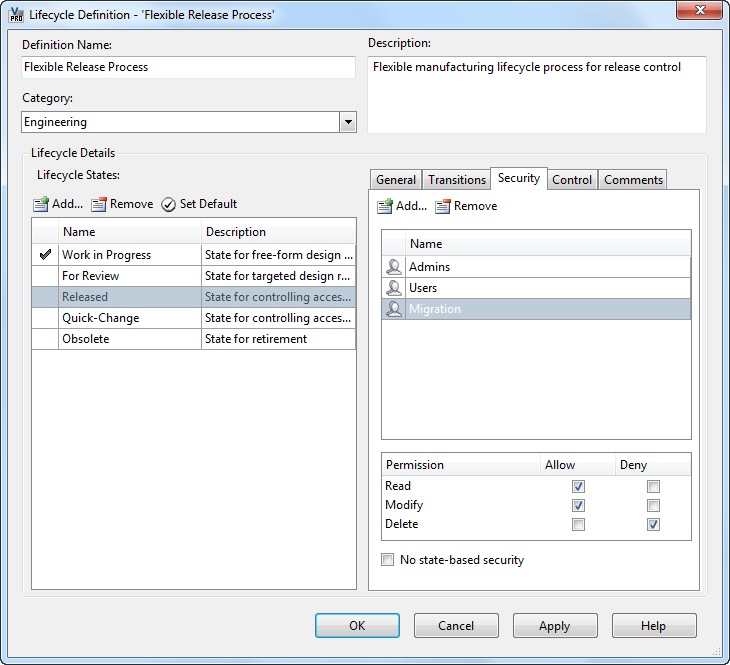
Task: Click the Cancel button
Action: coord(456,625)
